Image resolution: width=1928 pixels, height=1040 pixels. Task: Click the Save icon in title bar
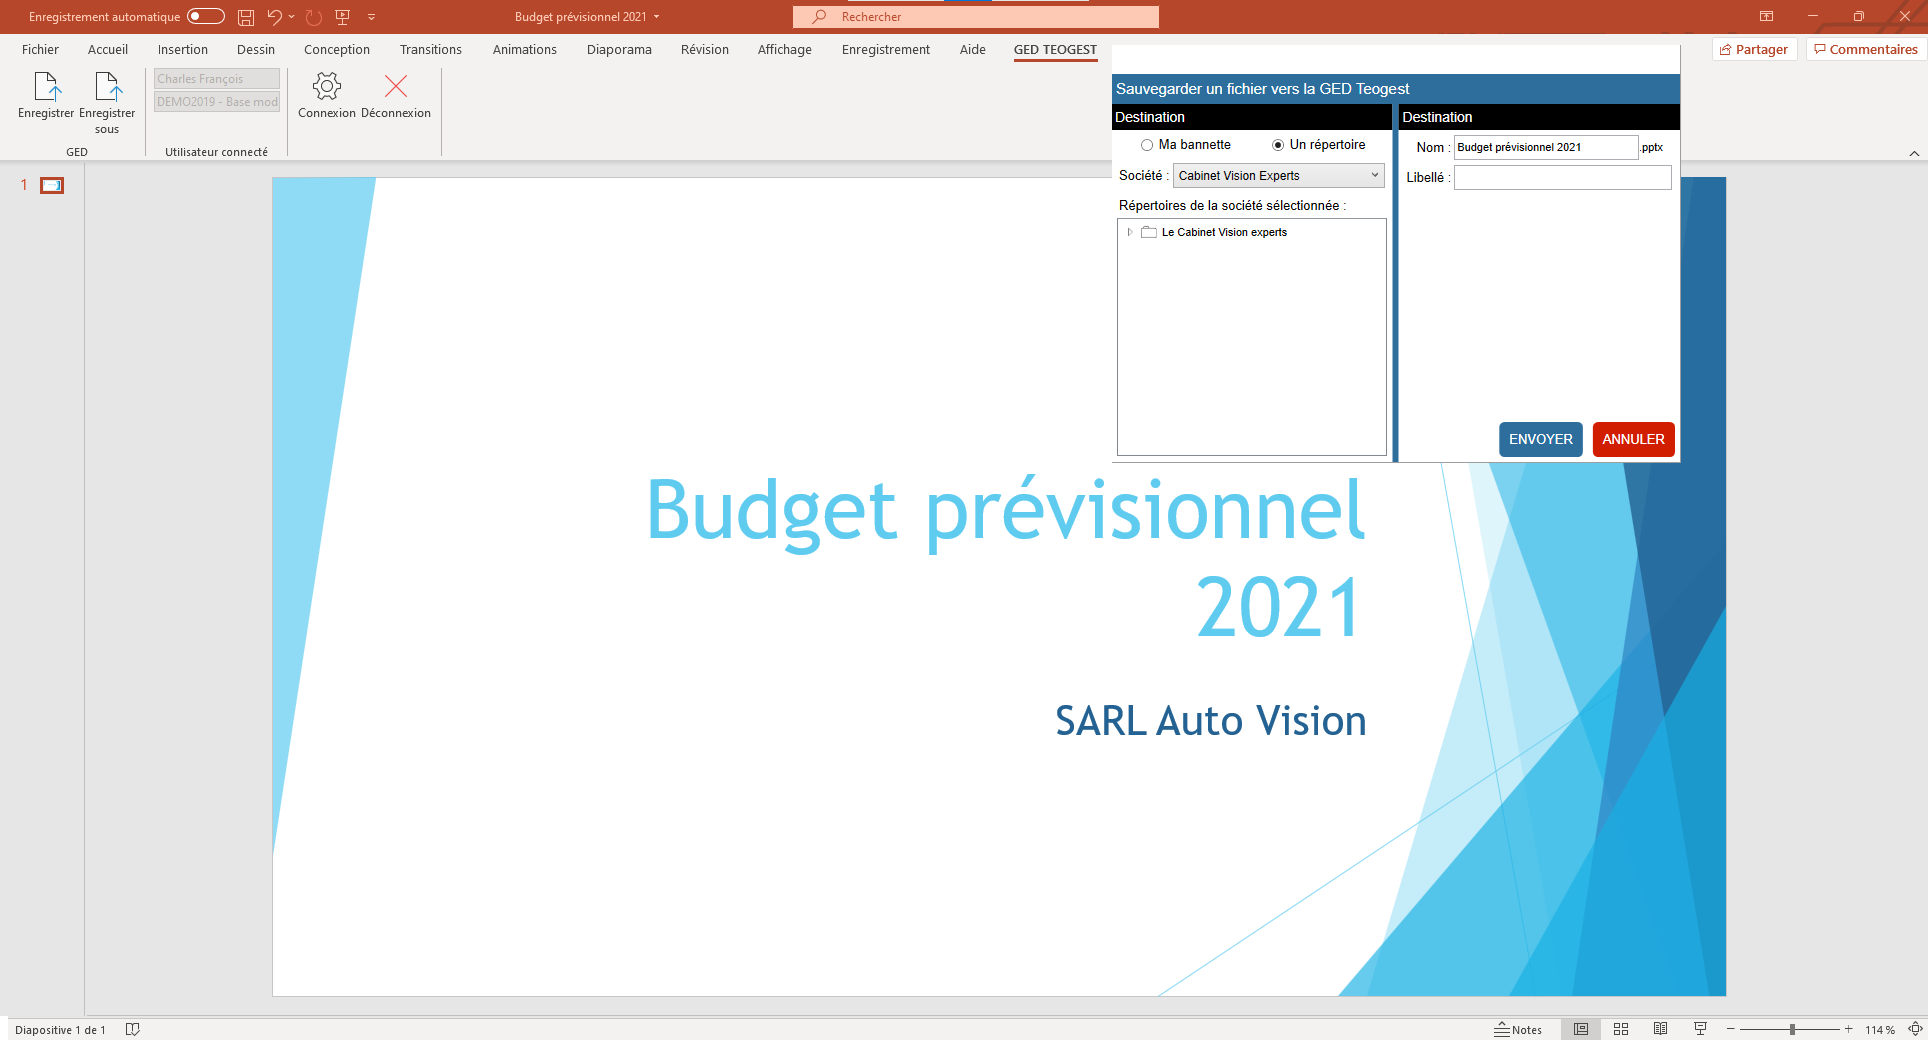pyautogui.click(x=246, y=17)
